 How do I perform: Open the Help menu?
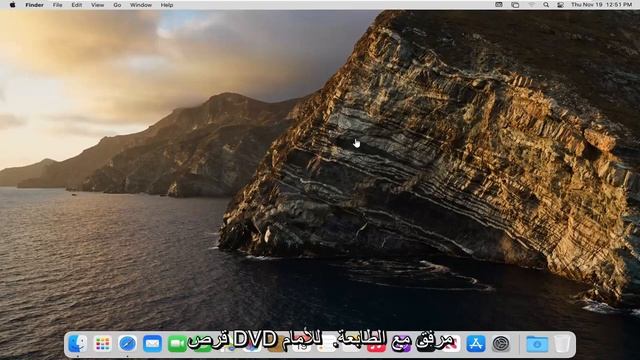tap(167, 5)
